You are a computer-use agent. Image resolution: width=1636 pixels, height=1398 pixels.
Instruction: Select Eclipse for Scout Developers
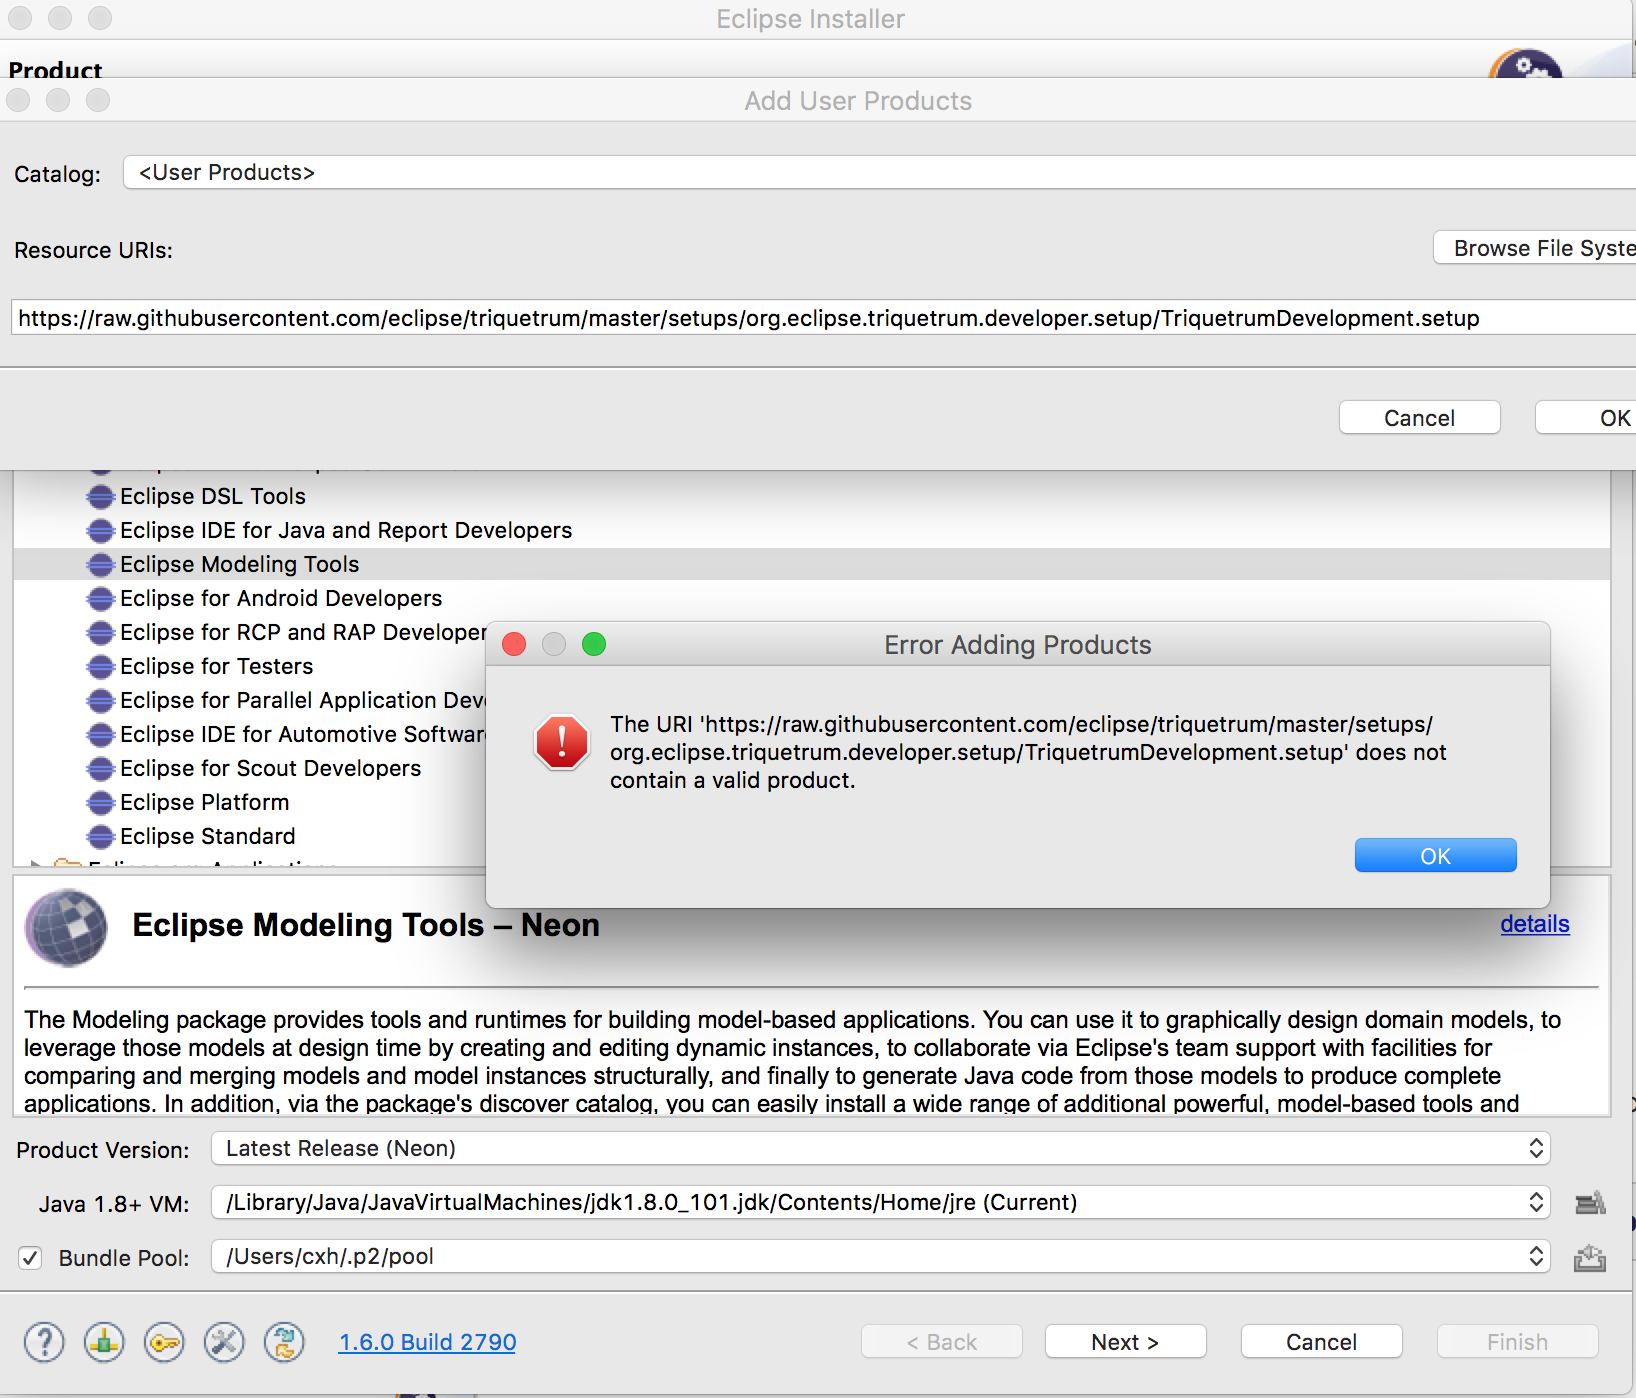click(270, 768)
